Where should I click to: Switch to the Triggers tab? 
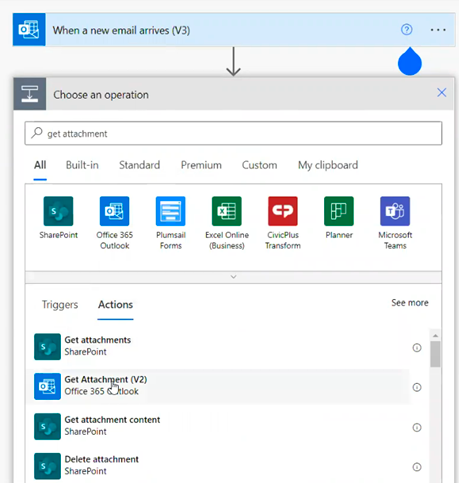point(60,304)
